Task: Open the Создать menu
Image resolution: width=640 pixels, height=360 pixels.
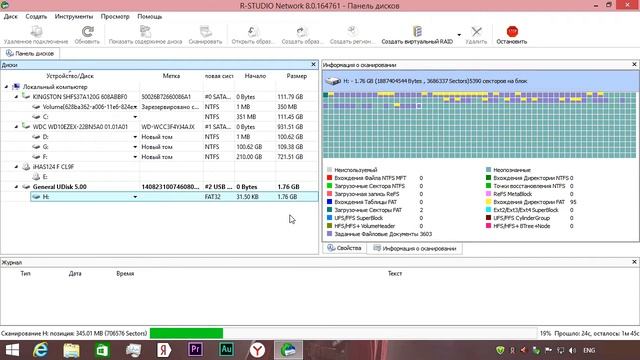Action: tap(36, 17)
